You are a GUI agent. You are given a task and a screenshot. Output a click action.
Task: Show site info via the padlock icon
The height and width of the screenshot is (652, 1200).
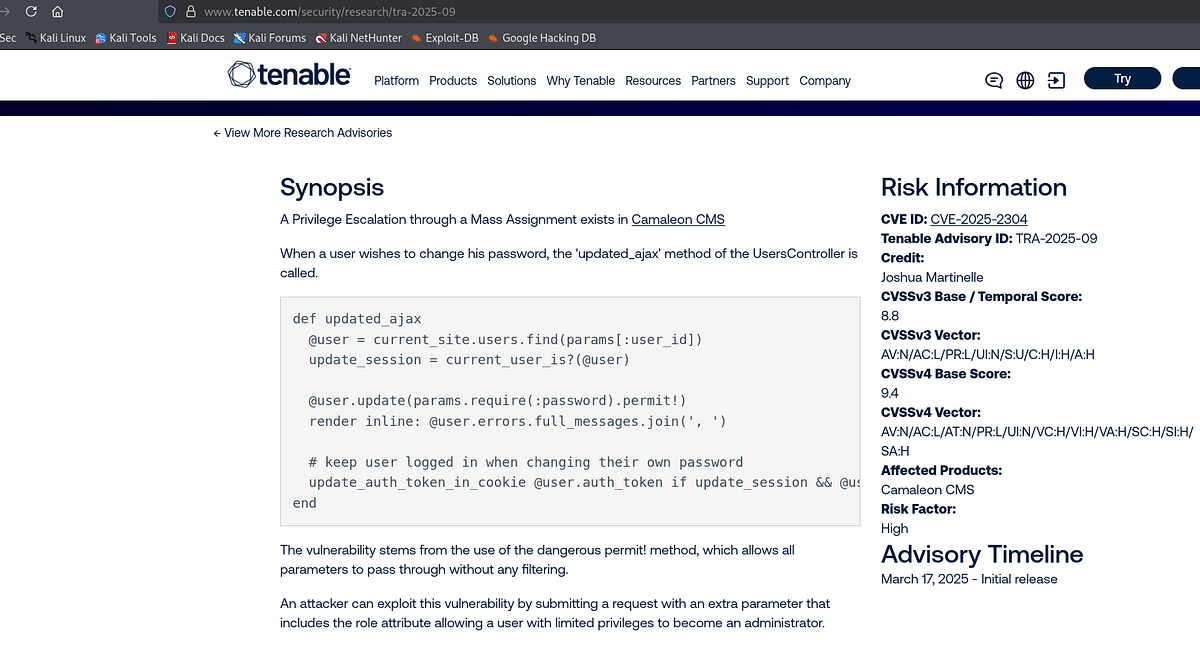[189, 12]
